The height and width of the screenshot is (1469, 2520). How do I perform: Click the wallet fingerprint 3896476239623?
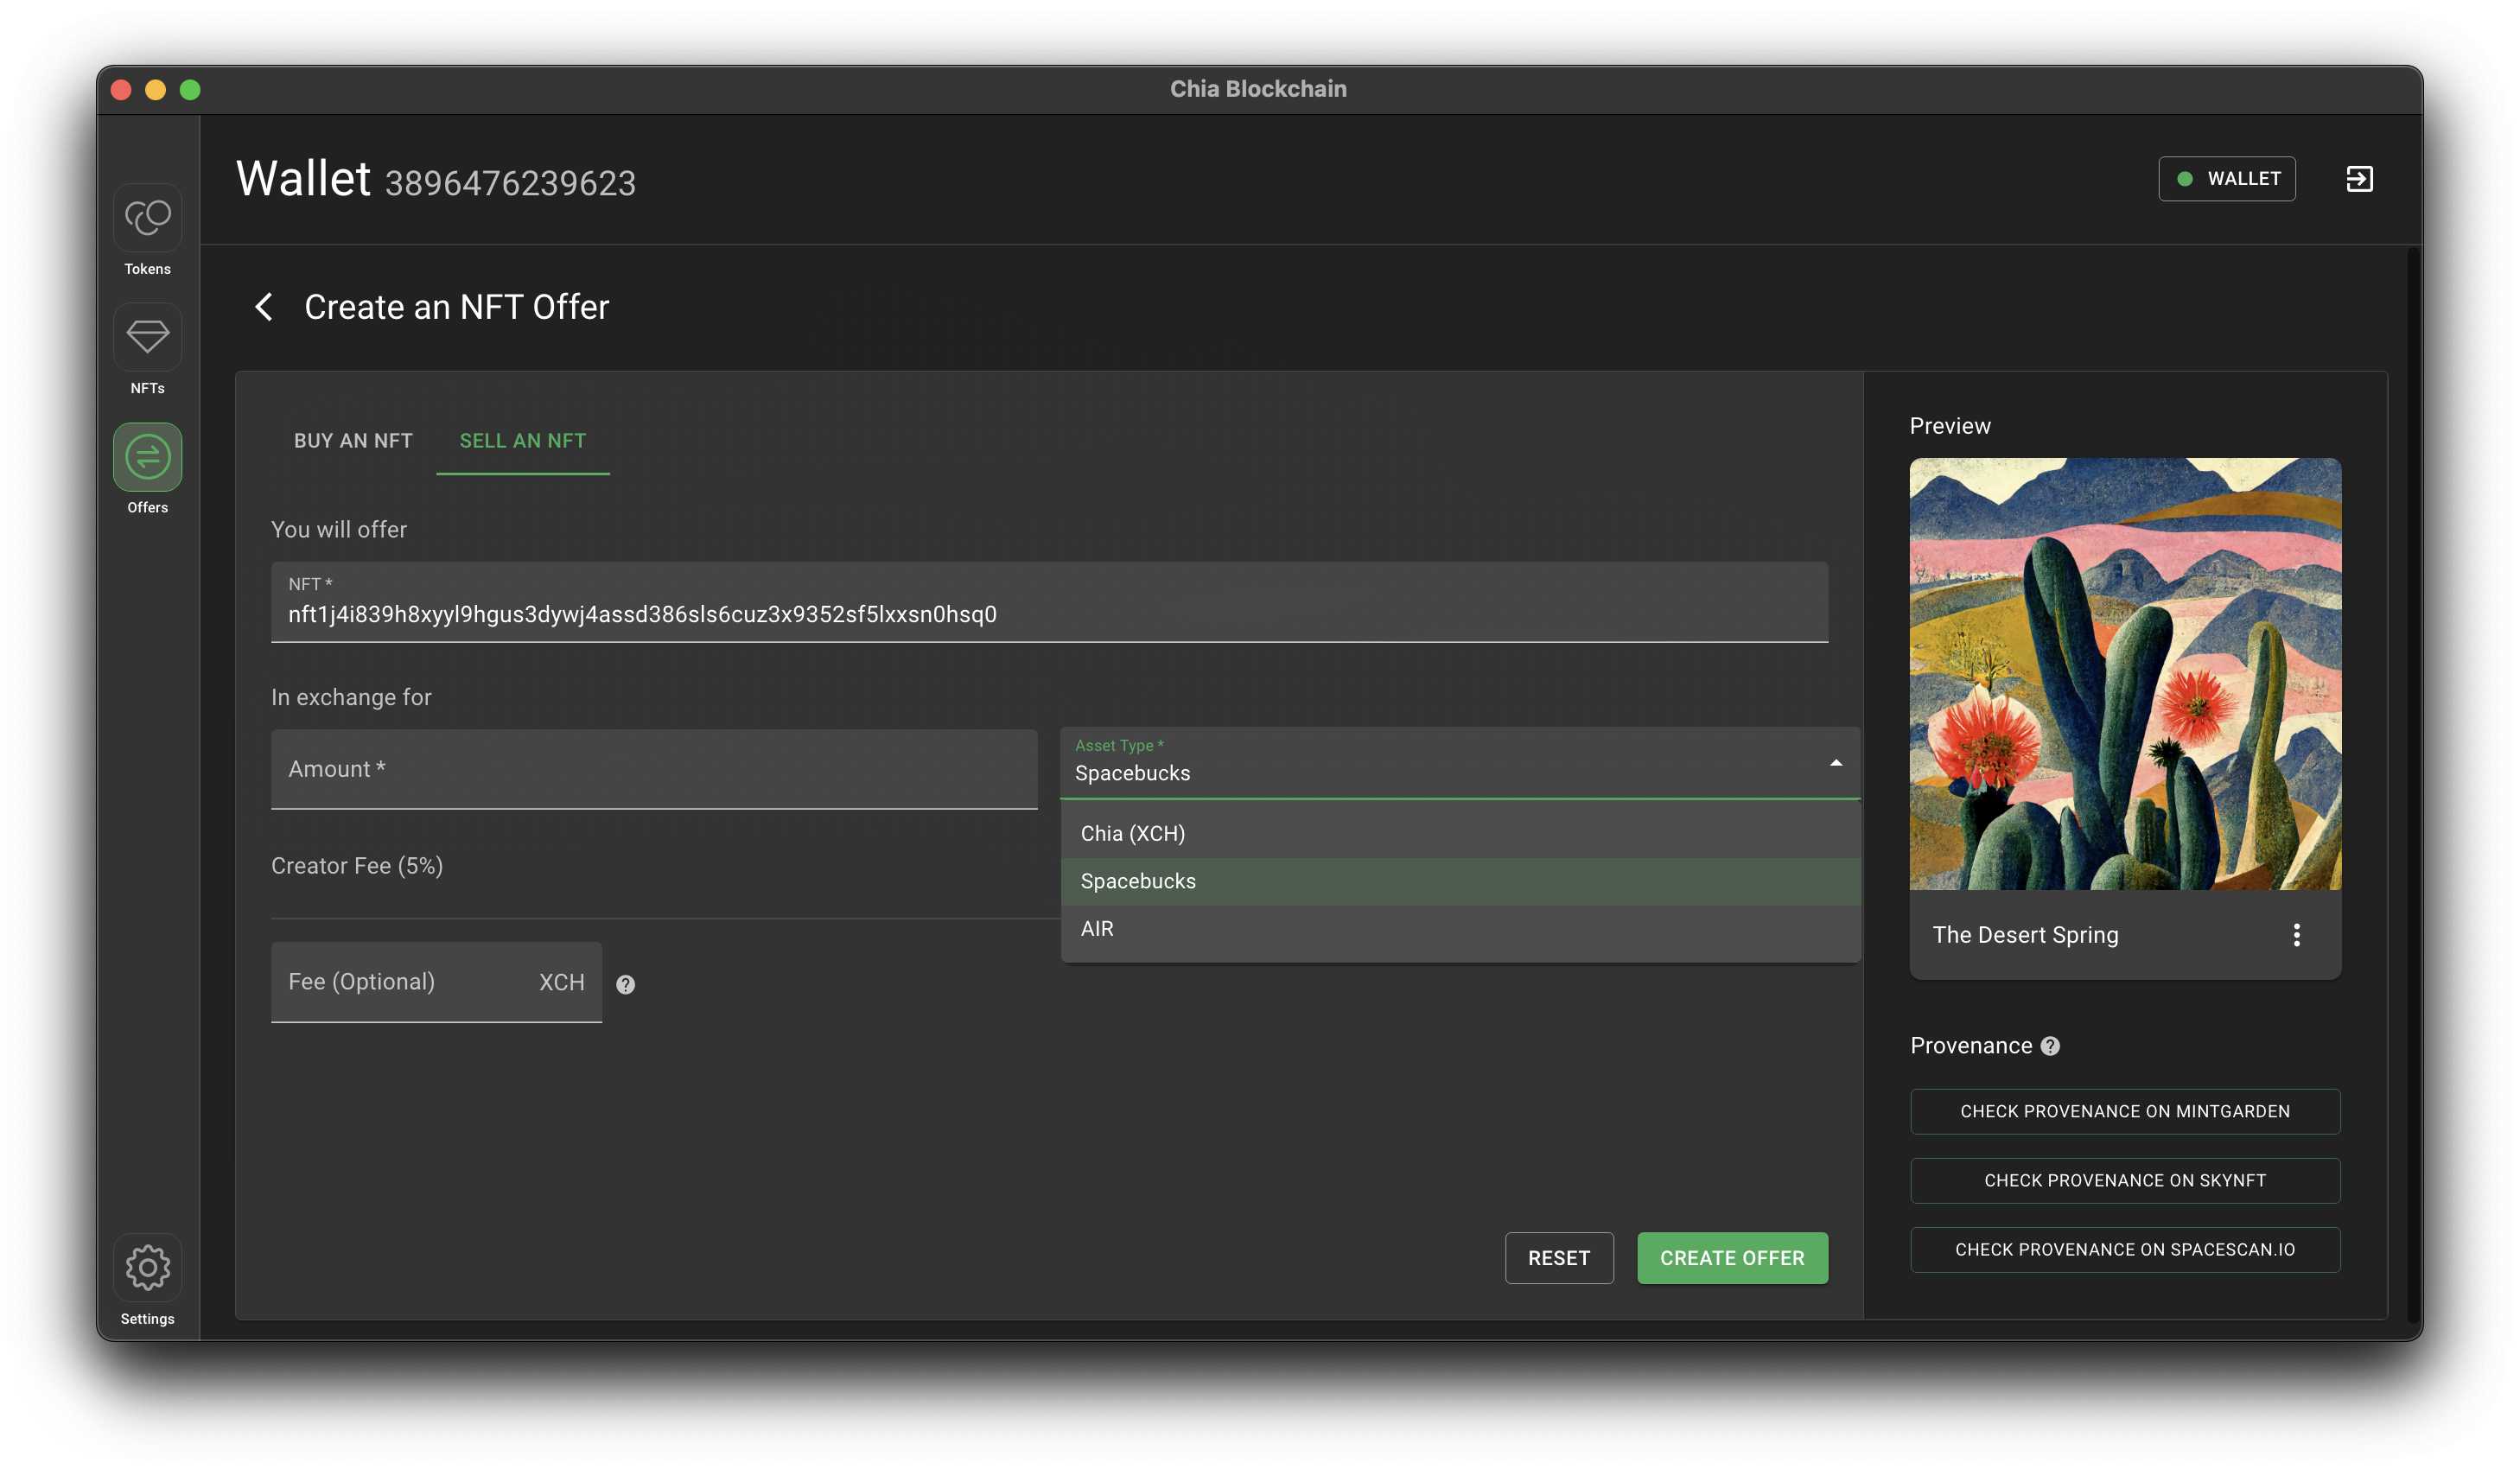[x=510, y=184]
